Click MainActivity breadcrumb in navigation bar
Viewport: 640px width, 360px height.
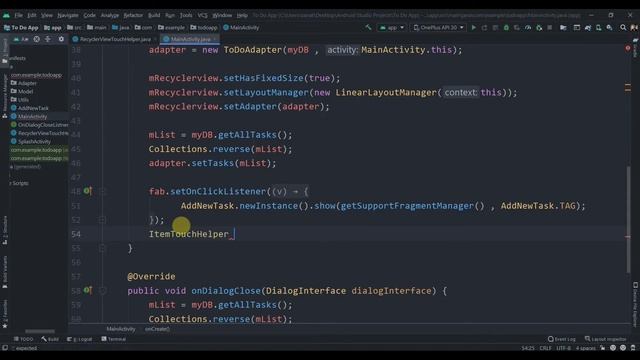tap(241, 28)
